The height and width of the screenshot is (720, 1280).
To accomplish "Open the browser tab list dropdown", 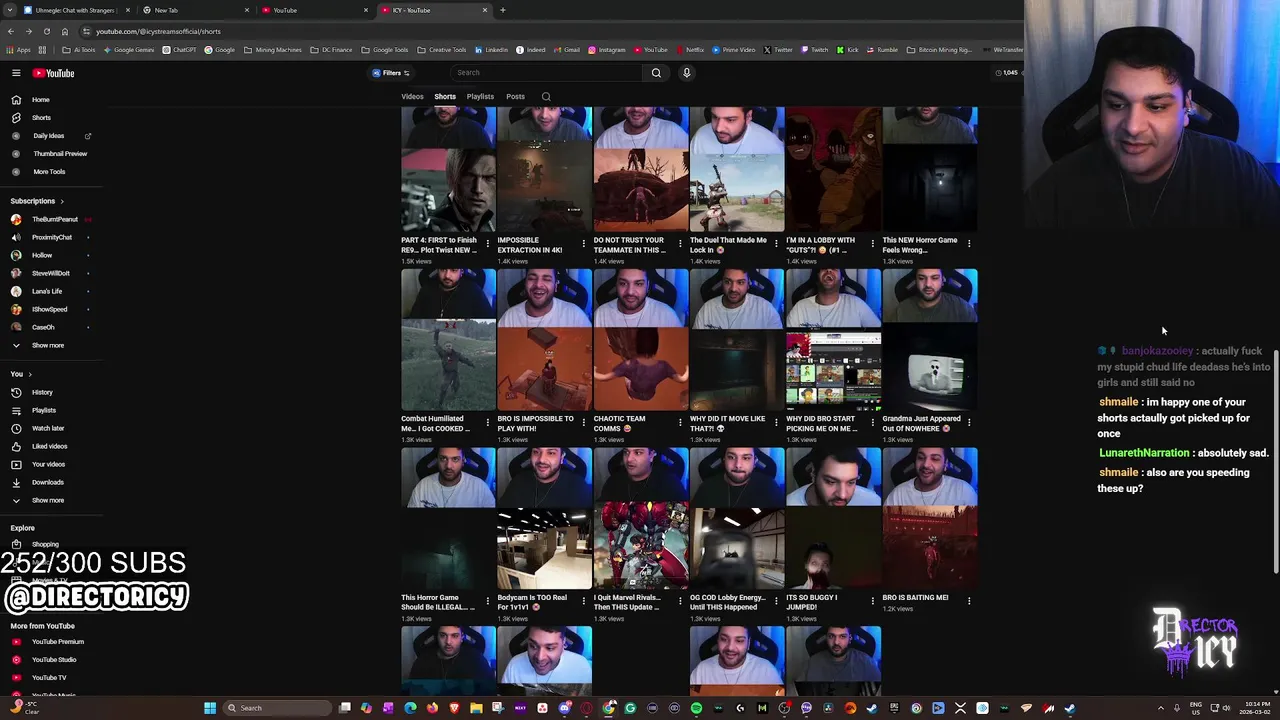I will (x=10, y=10).
